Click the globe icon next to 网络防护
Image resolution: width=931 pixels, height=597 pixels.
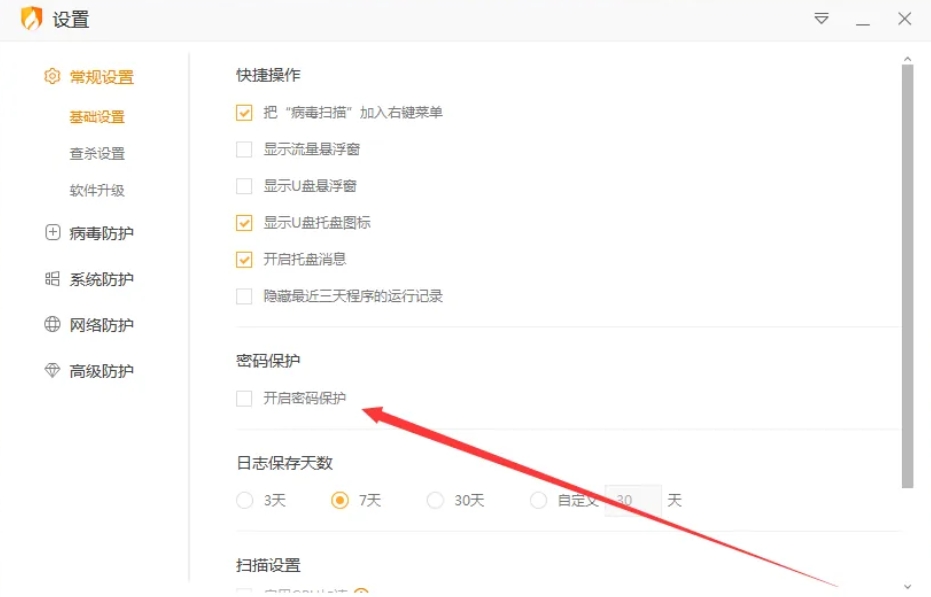tap(51, 324)
